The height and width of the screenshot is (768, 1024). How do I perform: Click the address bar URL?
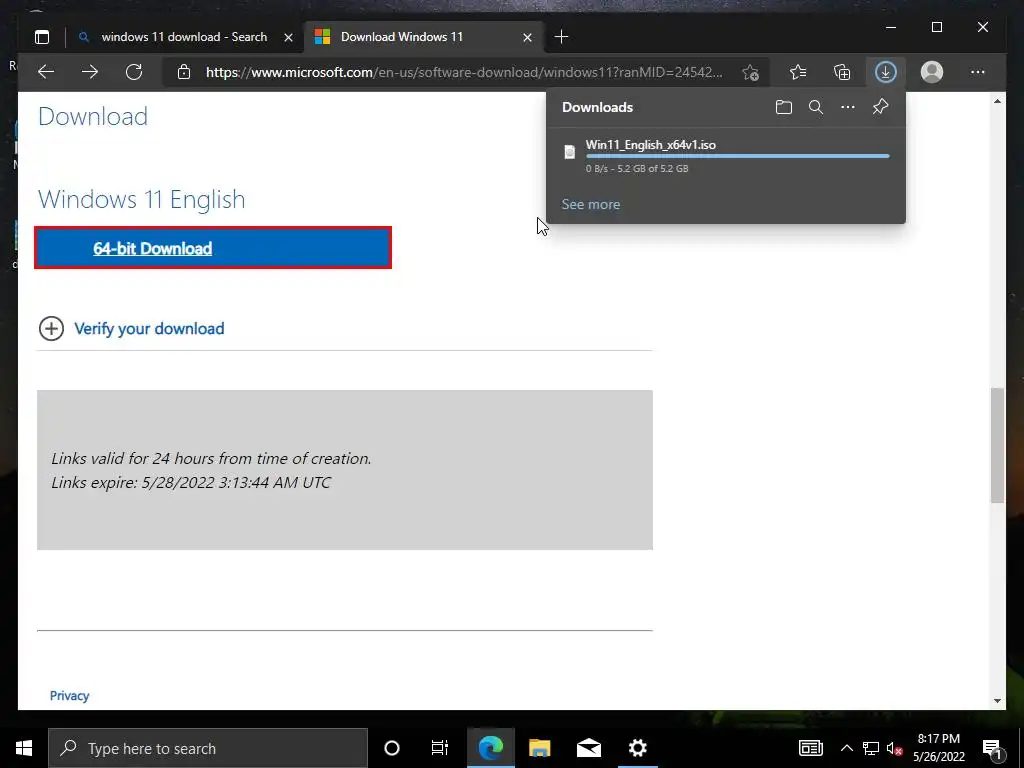tap(464, 72)
